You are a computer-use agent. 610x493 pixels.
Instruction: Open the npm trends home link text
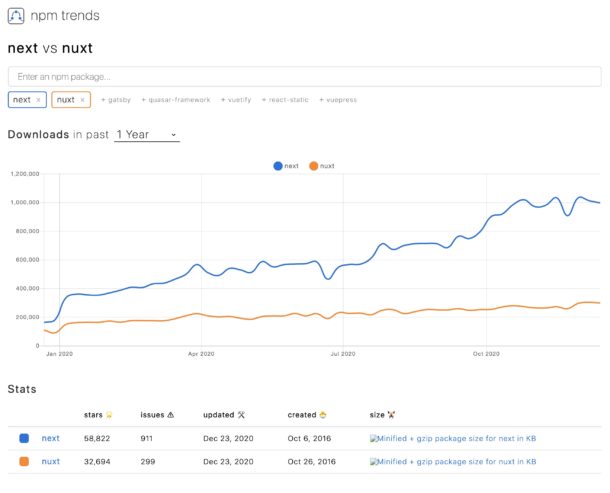tap(65, 16)
